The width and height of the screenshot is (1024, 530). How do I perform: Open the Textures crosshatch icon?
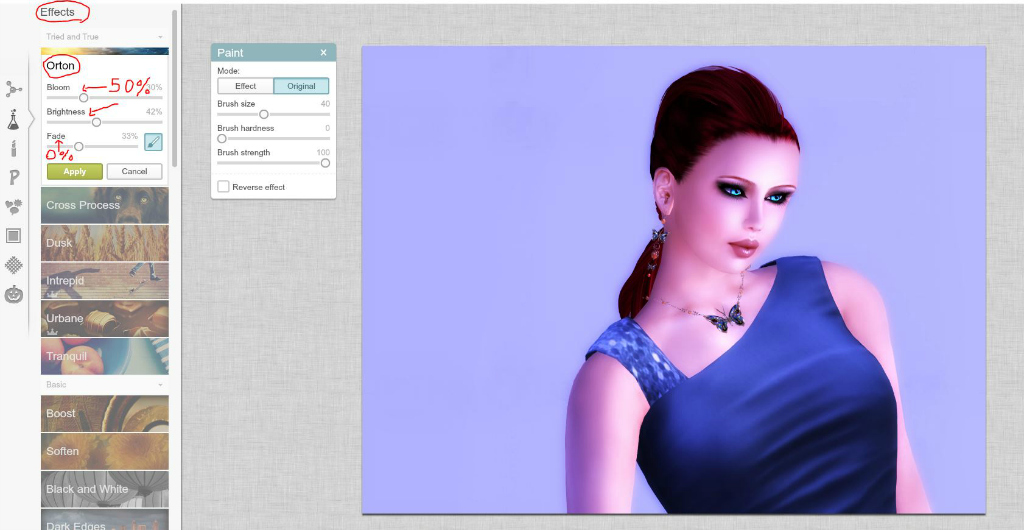14,265
